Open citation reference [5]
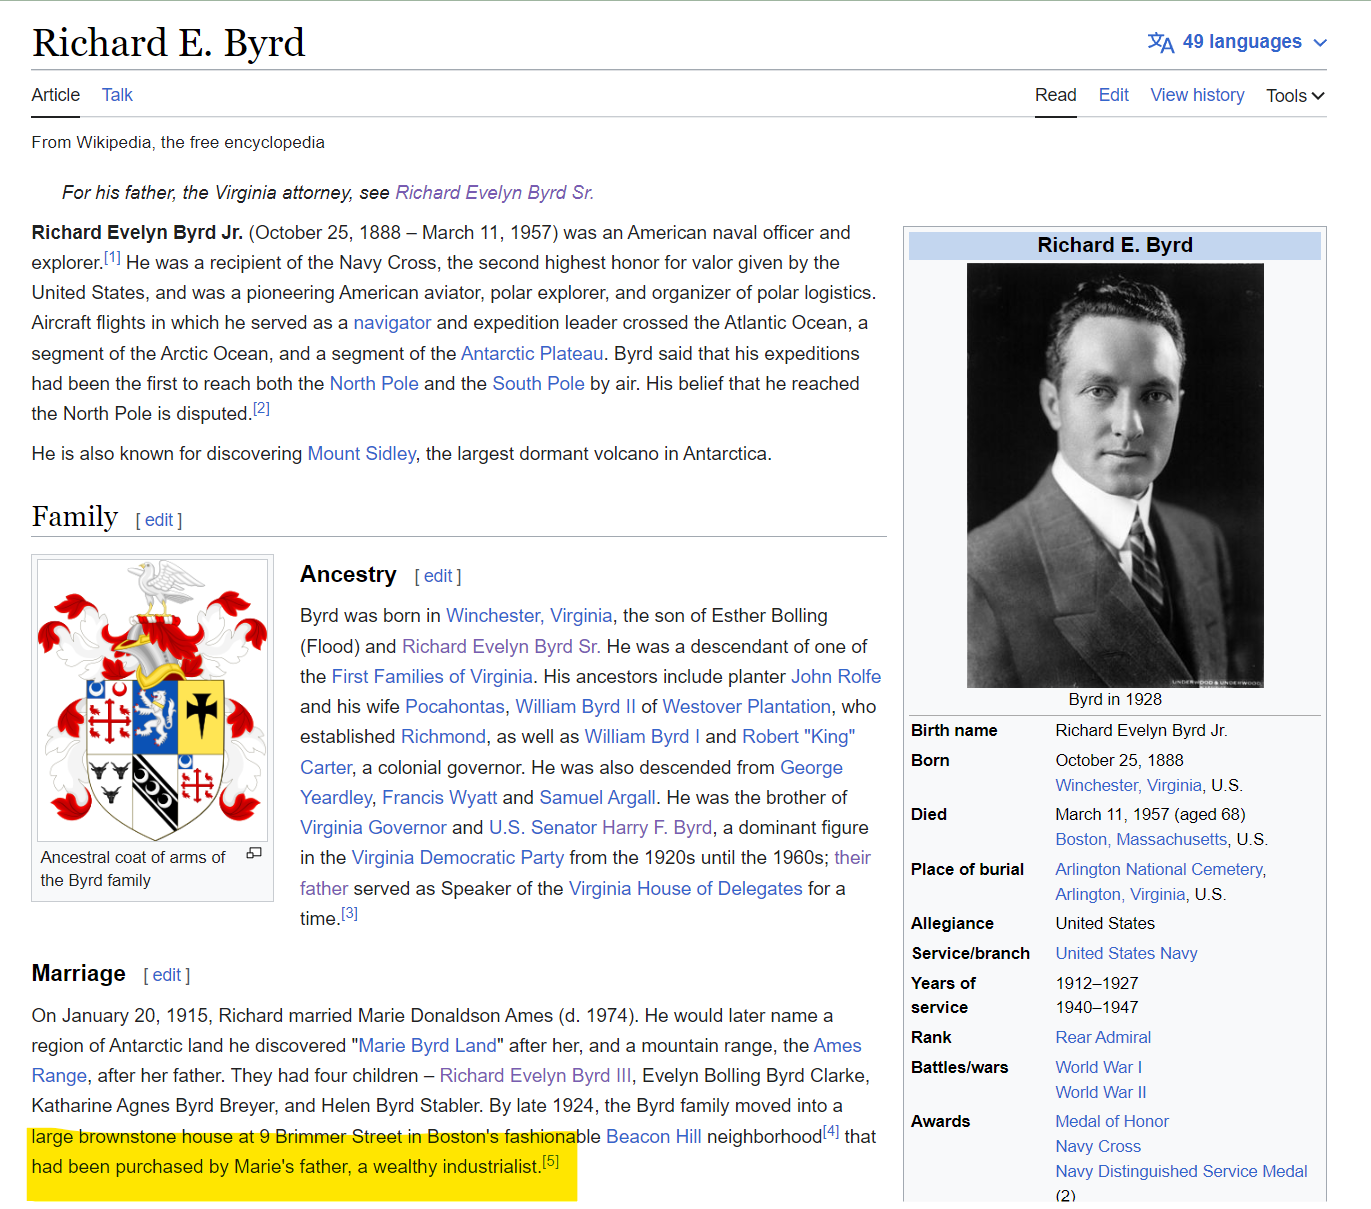Screen dimensions: 1371x1209 [550, 1162]
